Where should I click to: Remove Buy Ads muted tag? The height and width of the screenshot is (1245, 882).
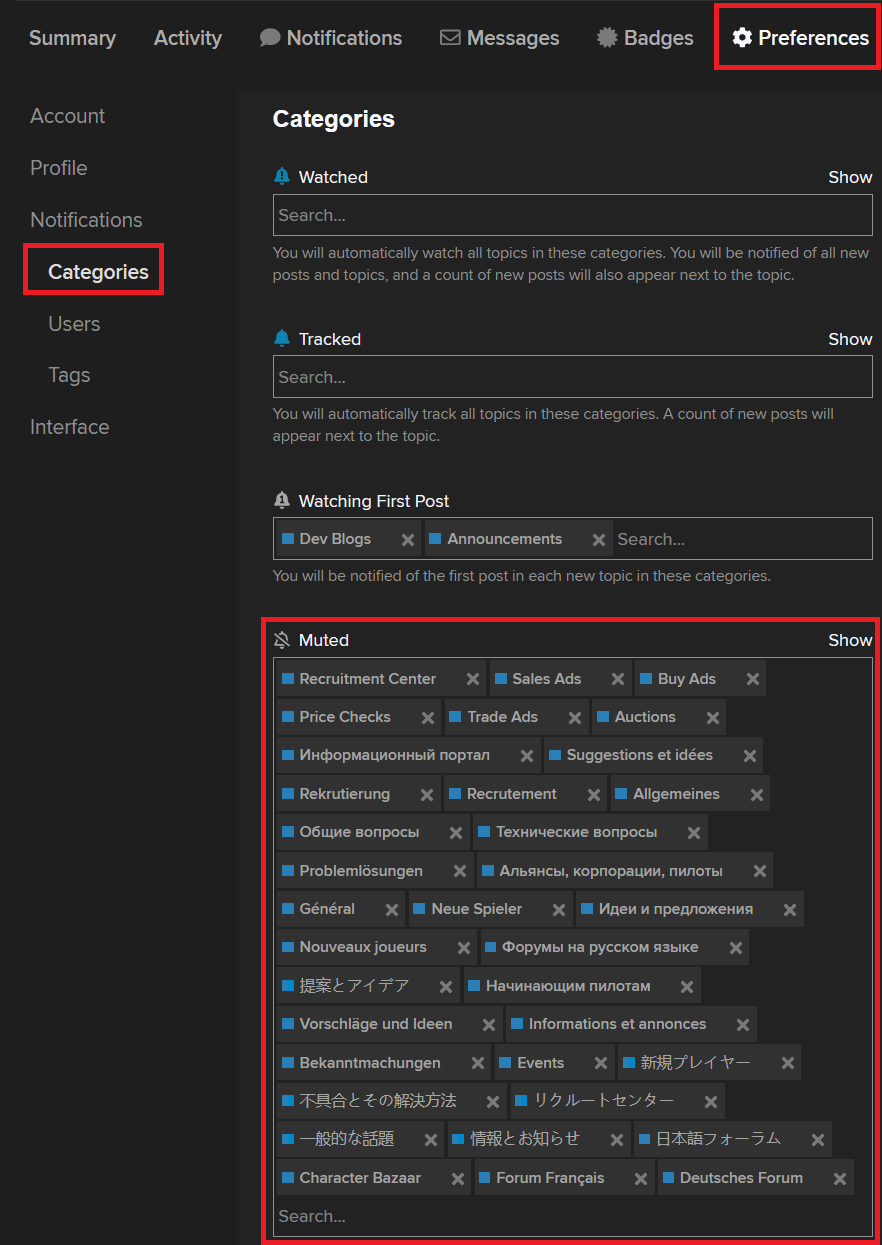[753, 679]
